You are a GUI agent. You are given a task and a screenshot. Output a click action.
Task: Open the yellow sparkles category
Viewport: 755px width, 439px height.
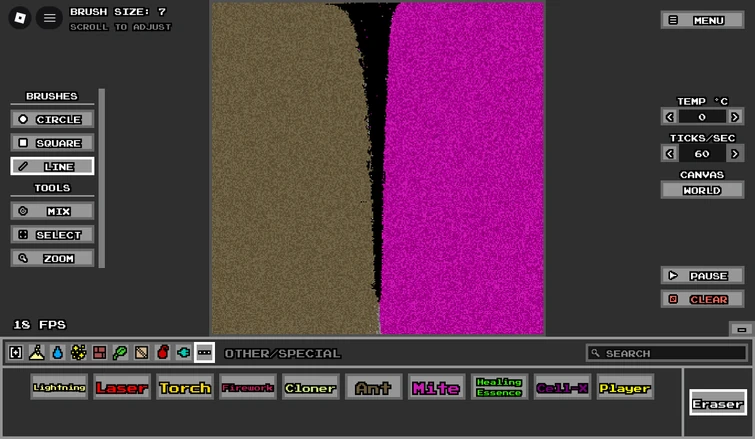point(78,353)
